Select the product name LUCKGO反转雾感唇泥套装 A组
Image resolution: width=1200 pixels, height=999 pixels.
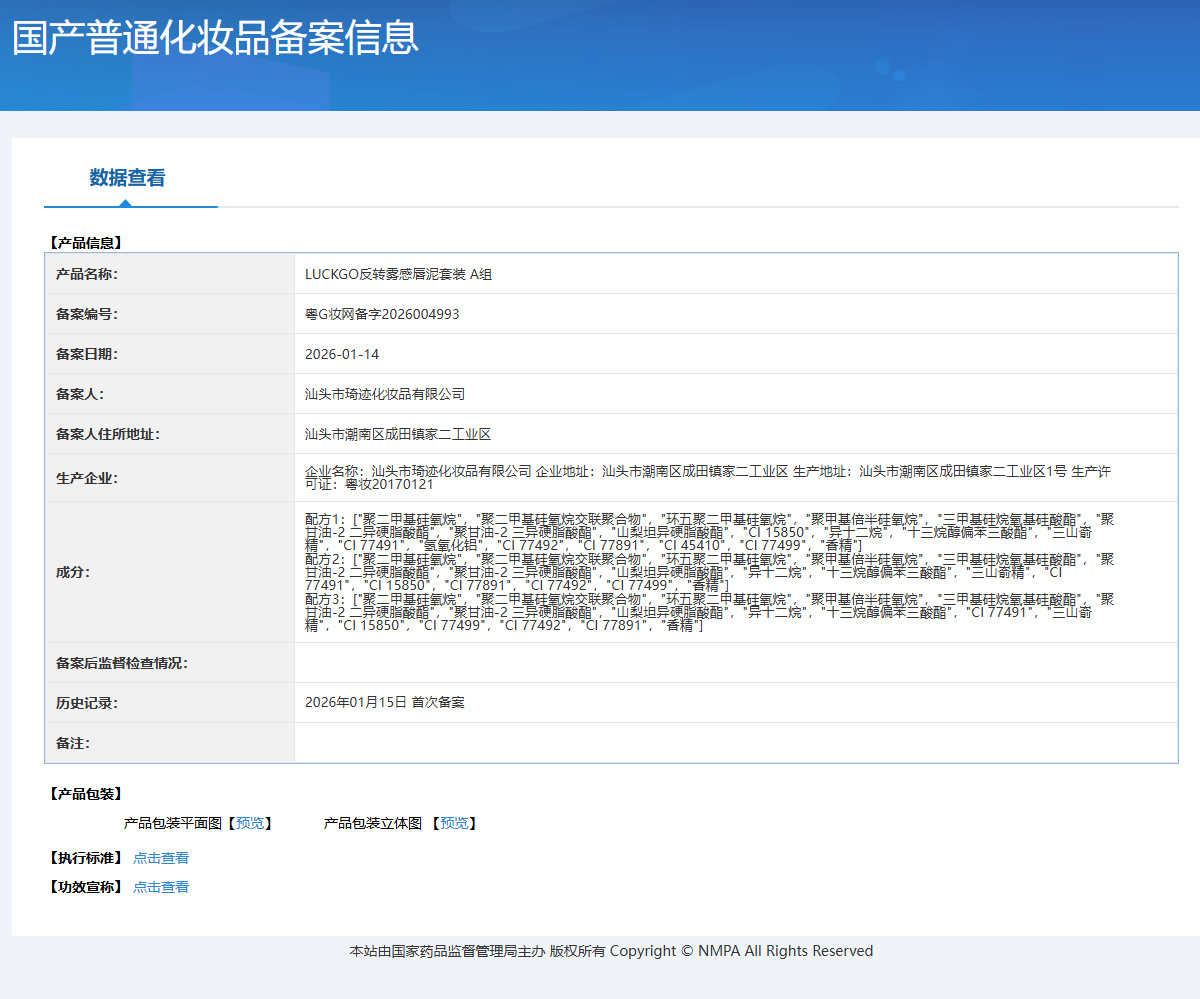pos(398,274)
